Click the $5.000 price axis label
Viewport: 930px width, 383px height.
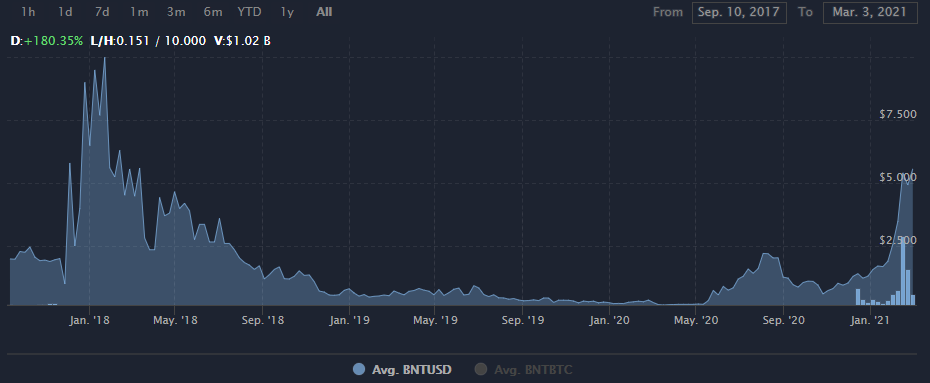pyautogui.click(x=898, y=177)
